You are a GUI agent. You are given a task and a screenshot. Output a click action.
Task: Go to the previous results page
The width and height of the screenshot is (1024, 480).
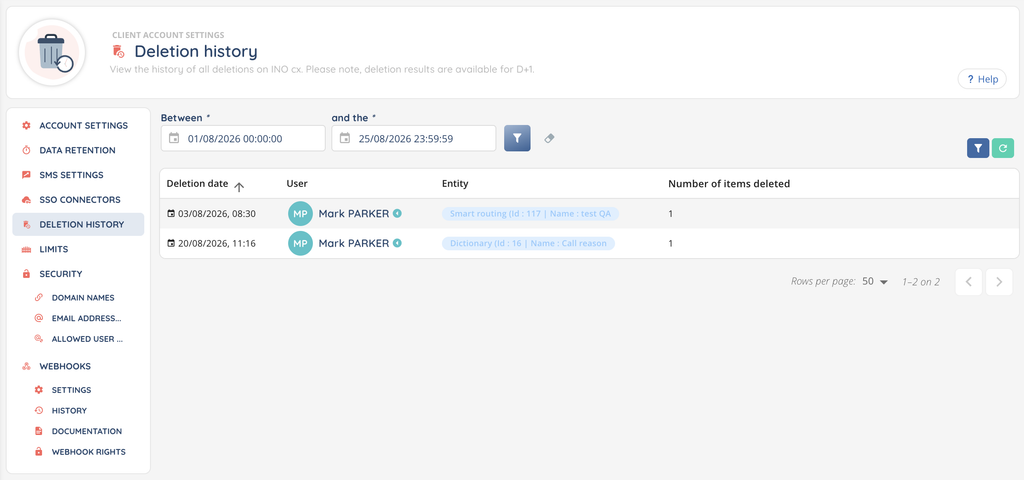coord(968,282)
